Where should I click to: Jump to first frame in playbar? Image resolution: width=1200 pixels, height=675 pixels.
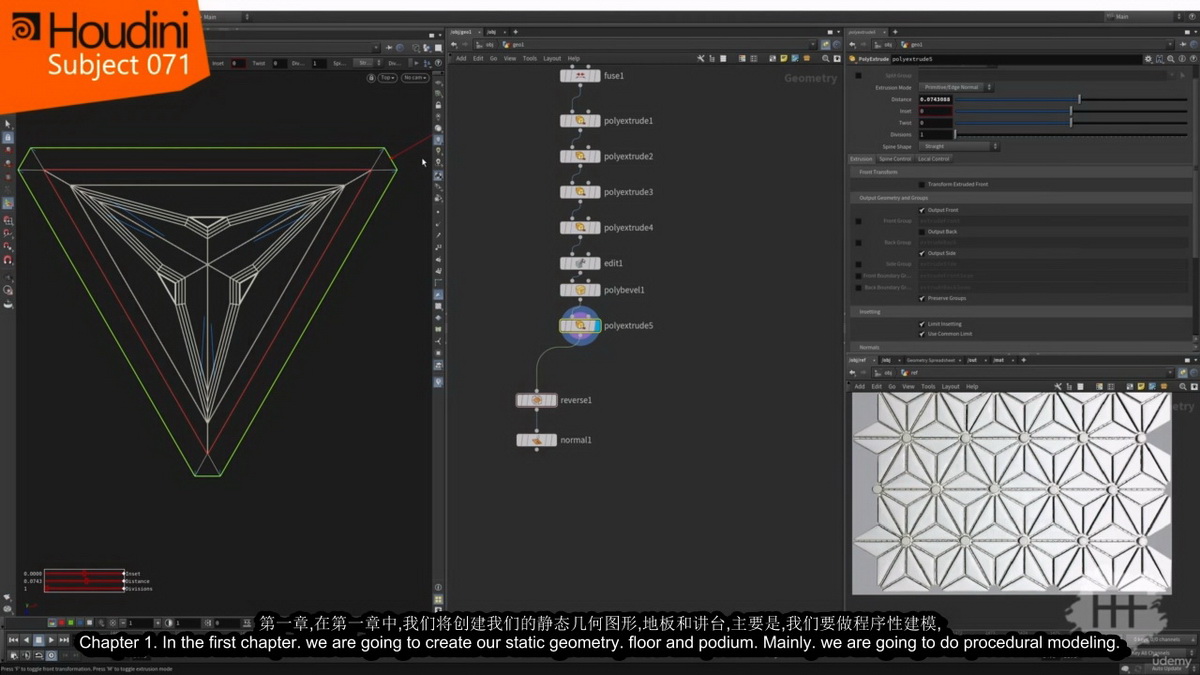point(13,639)
